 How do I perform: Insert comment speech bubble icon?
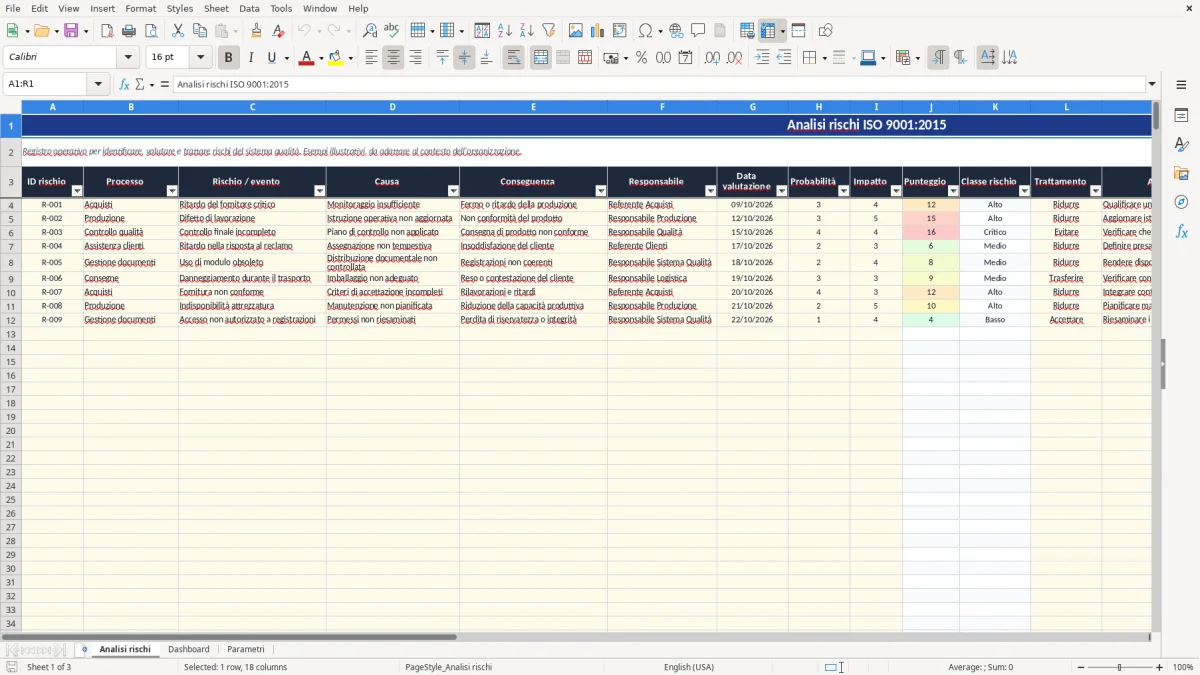[698, 31]
